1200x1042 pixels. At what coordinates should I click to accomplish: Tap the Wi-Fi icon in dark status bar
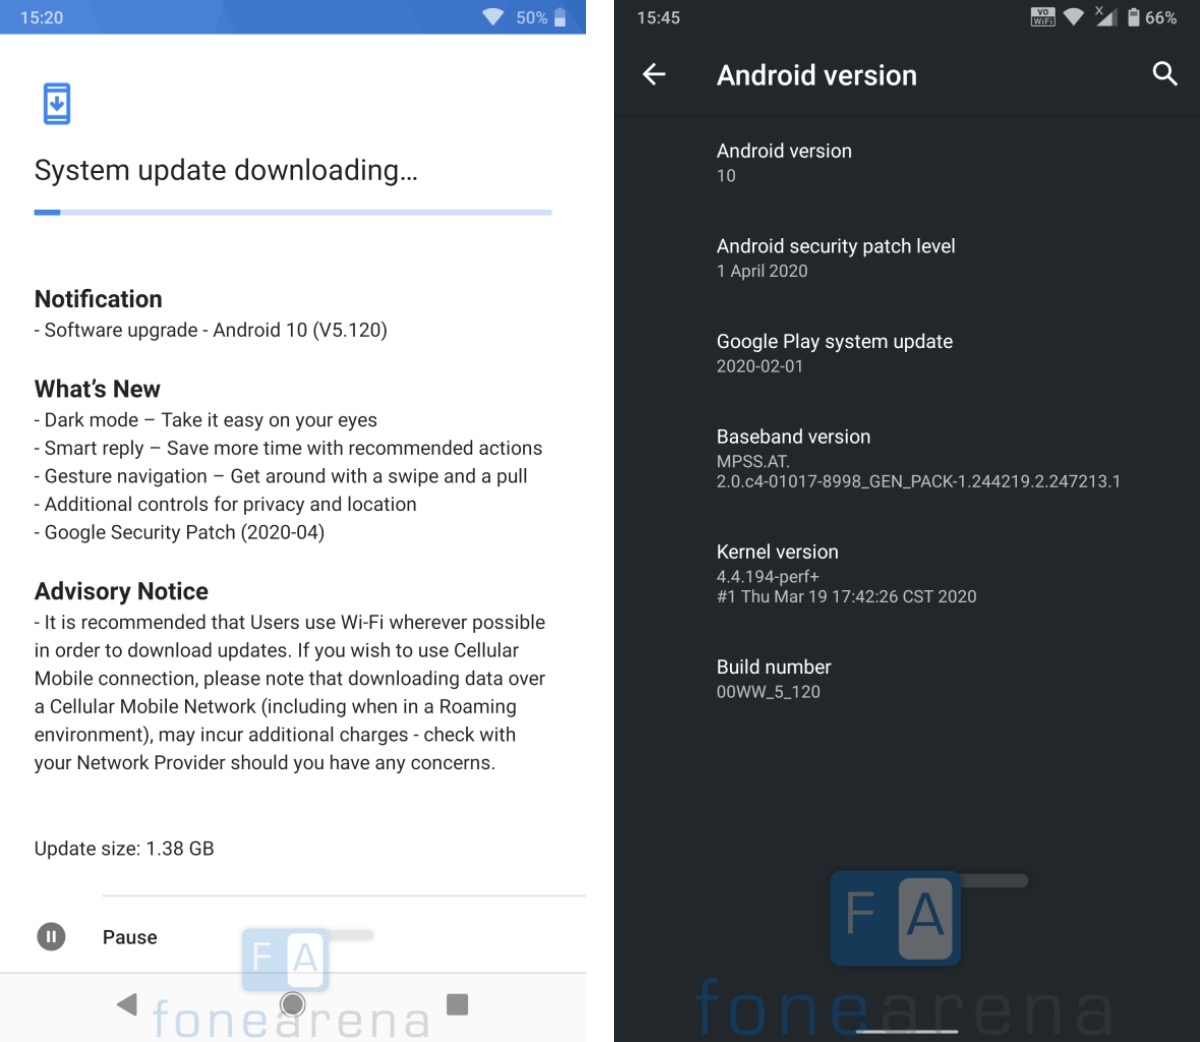point(1074,17)
